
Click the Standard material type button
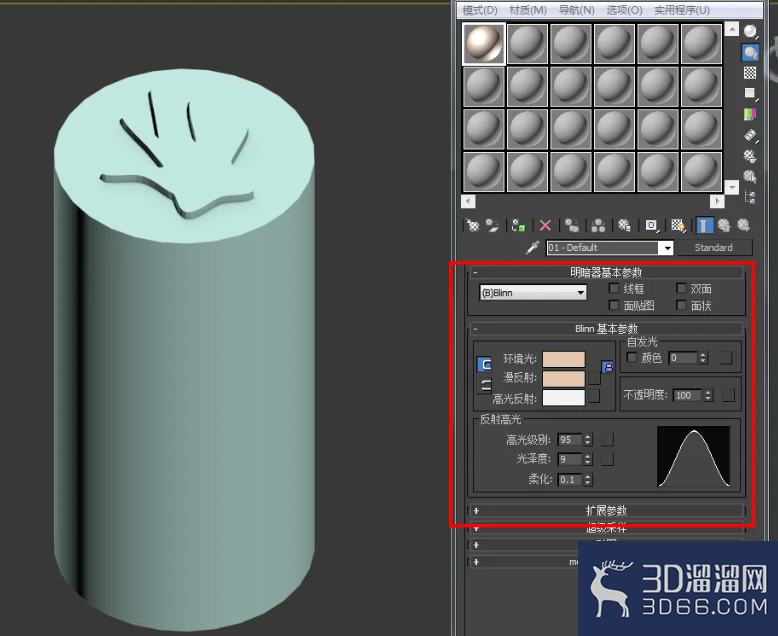714,248
